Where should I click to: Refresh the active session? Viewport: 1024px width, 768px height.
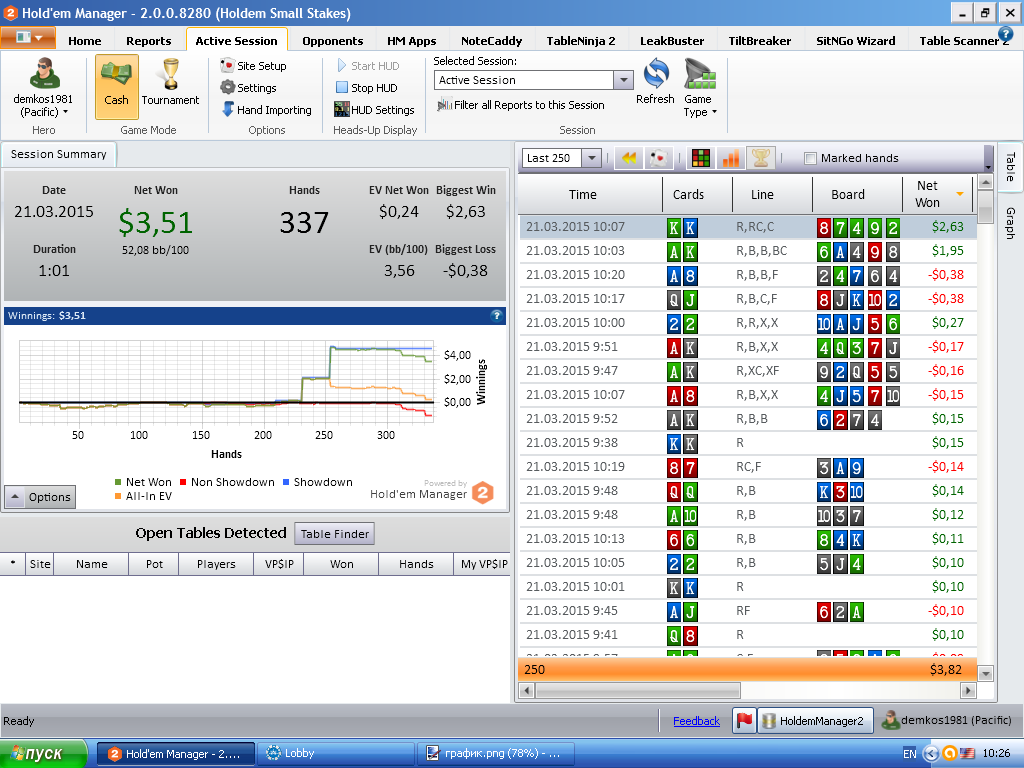(x=655, y=82)
